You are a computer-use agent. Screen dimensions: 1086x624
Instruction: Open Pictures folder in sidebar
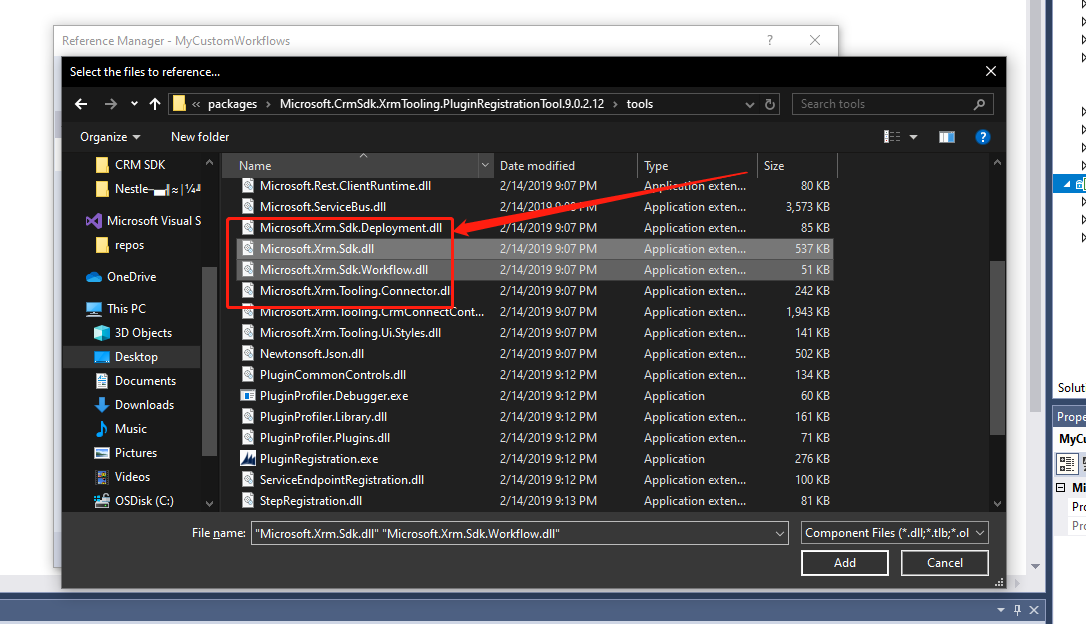[126, 453]
